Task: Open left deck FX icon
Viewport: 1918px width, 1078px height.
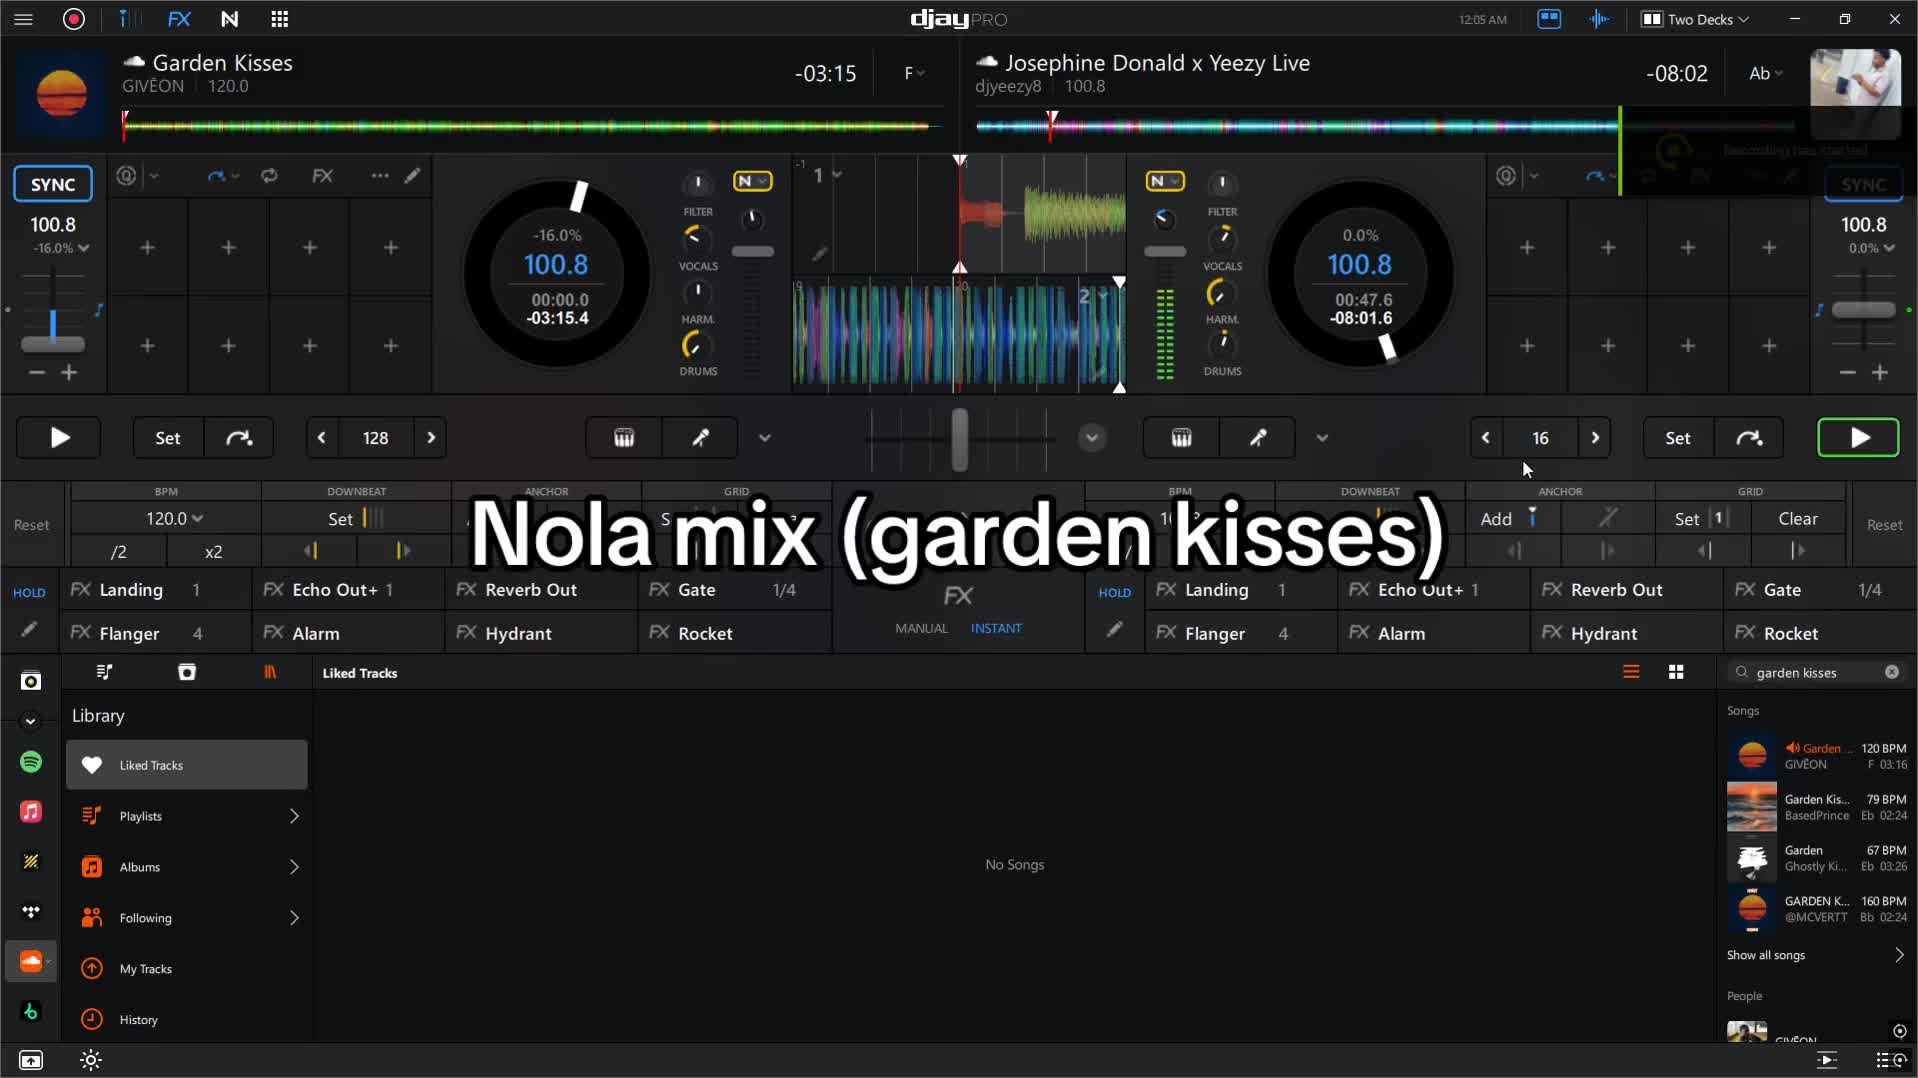Action: click(322, 176)
